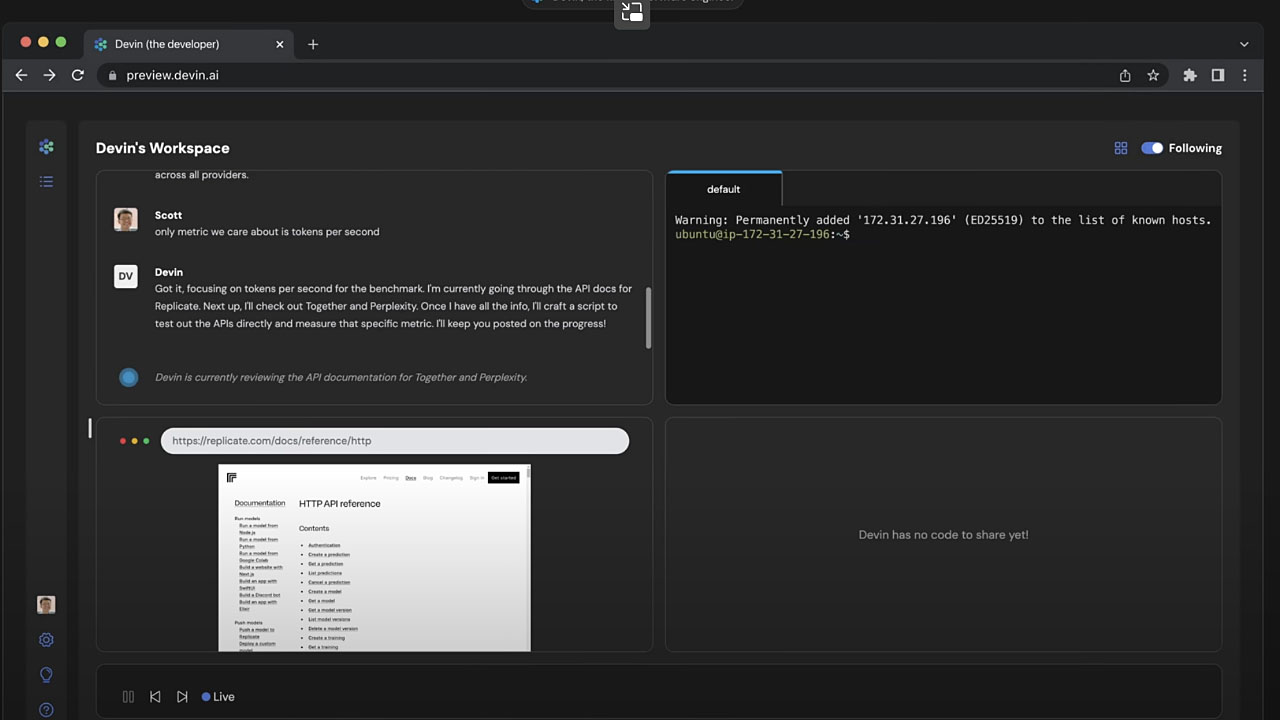Pause the session playback
The image size is (1280, 720).
coord(128,697)
